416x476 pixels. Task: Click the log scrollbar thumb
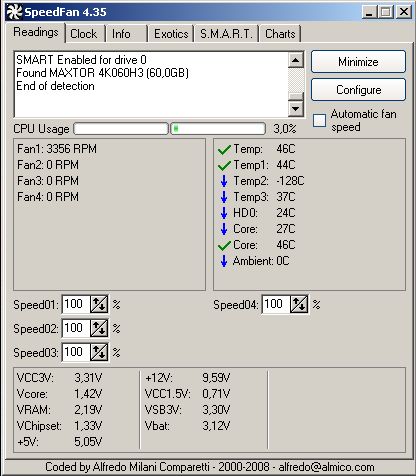[296, 96]
